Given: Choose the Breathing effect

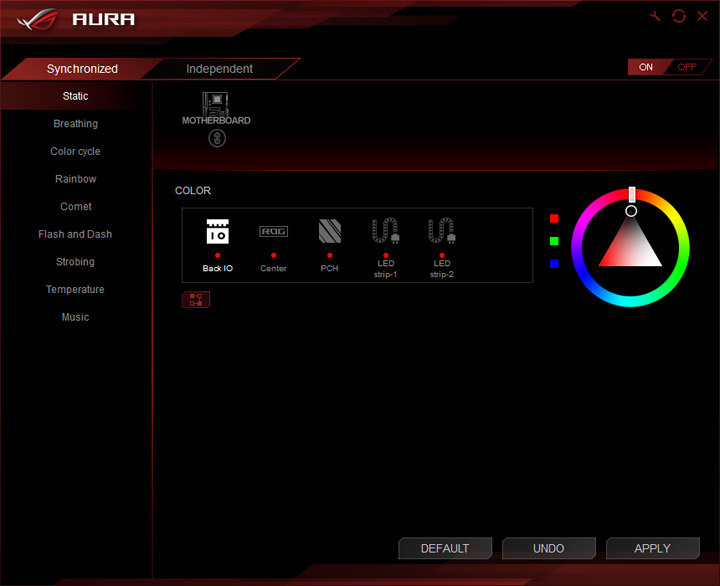Looking at the screenshot, I should (75, 124).
